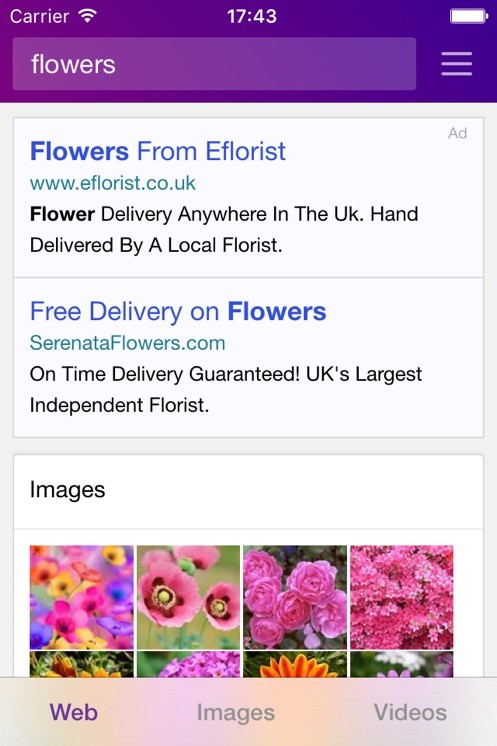Select the colorful mixed flowers thumbnail
Viewport: 497px width, 746px height.
[x=82, y=598]
